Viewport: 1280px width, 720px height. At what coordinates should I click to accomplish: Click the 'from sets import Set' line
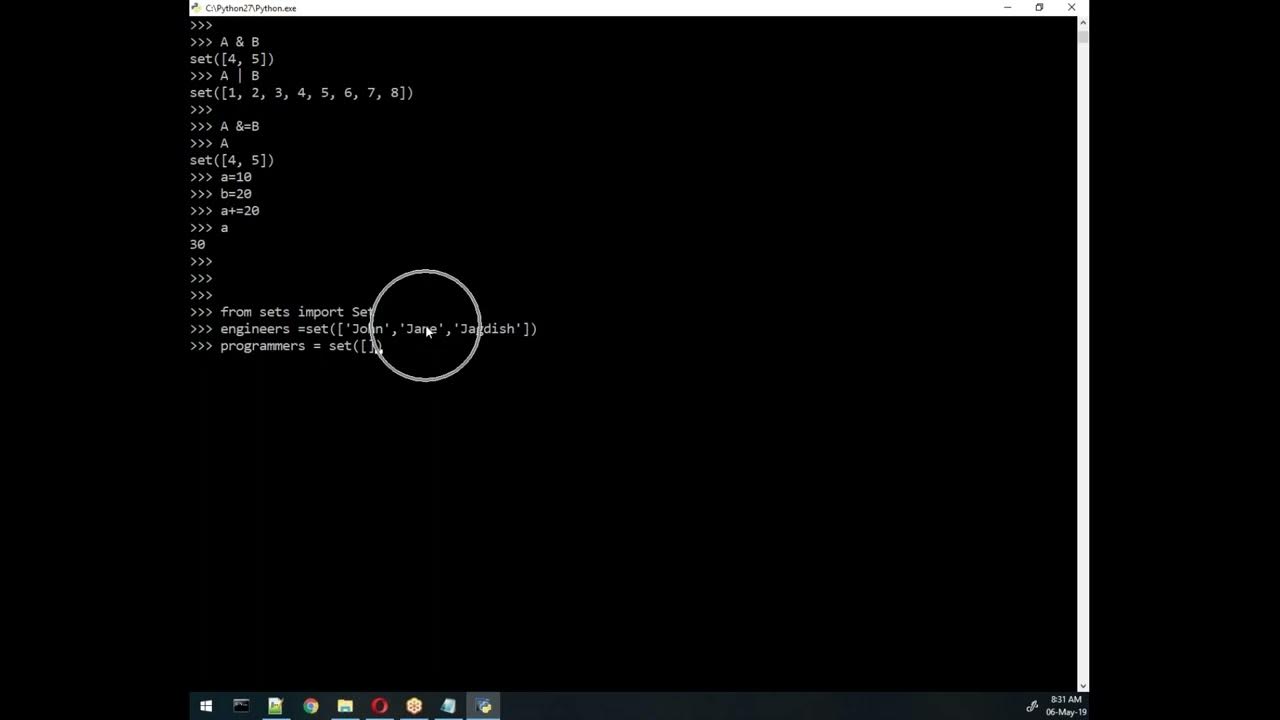(282, 312)
